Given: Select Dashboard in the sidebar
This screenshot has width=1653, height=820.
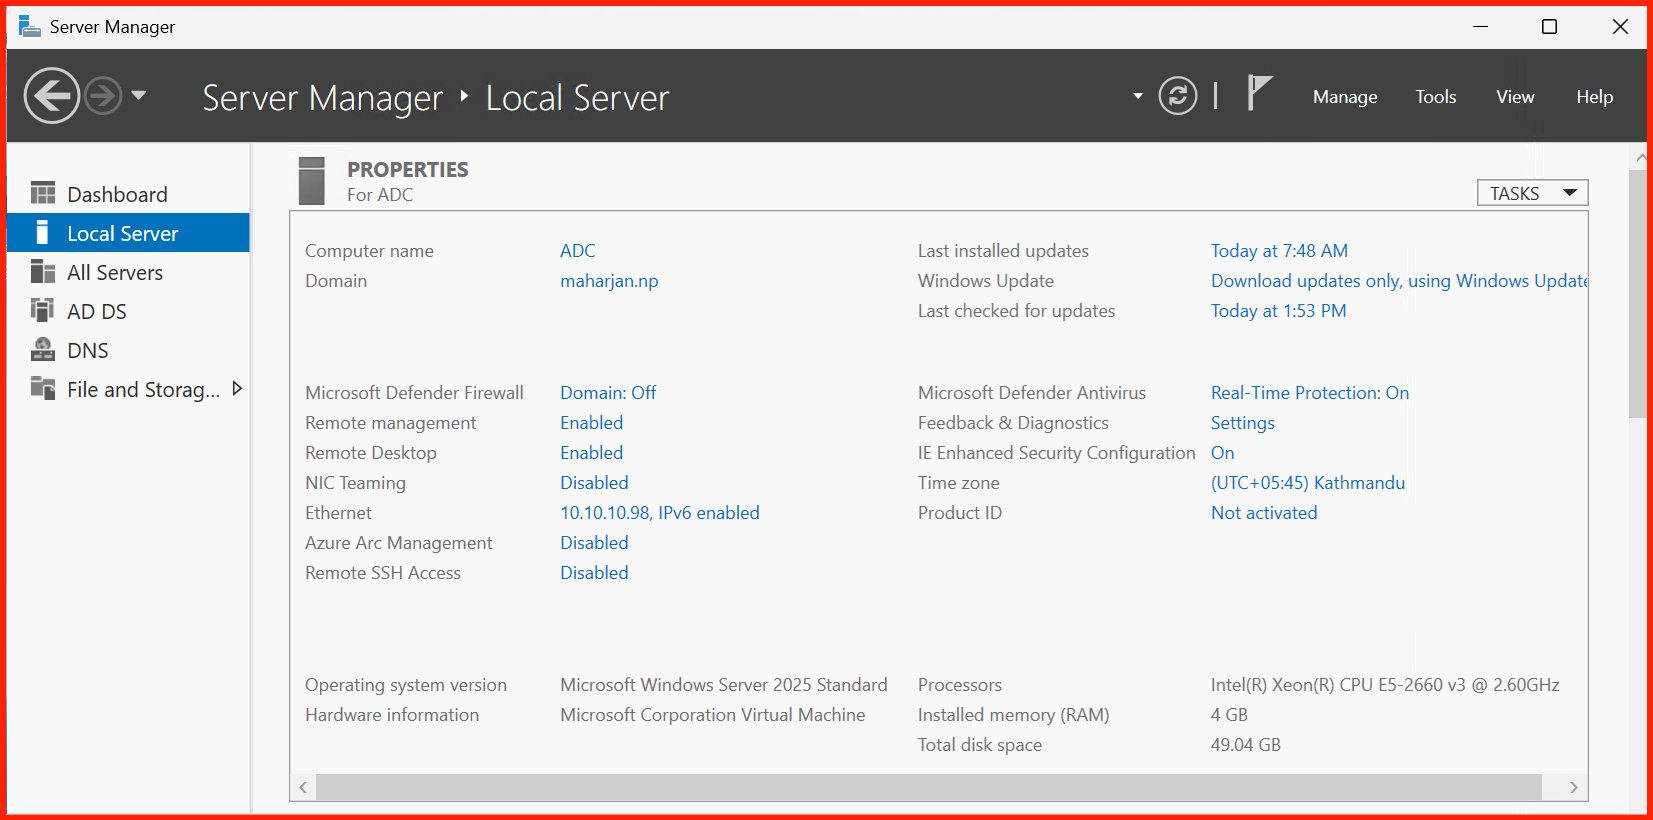Looking at the screenshot, I should click(x=128, y=194).
